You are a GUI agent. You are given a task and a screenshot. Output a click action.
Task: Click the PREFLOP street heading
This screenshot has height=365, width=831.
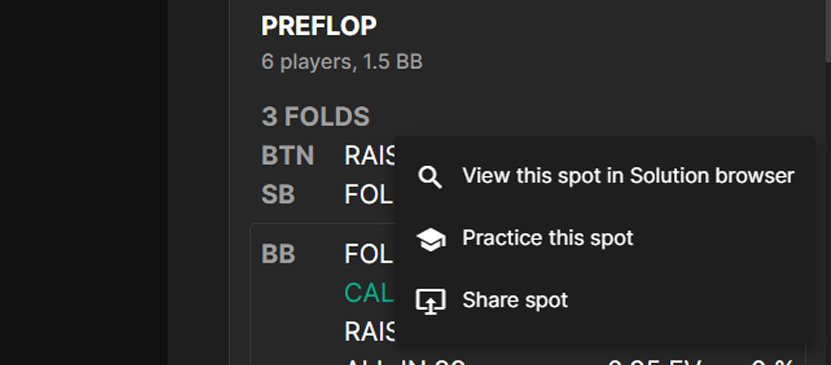click(x=319, y=26)
